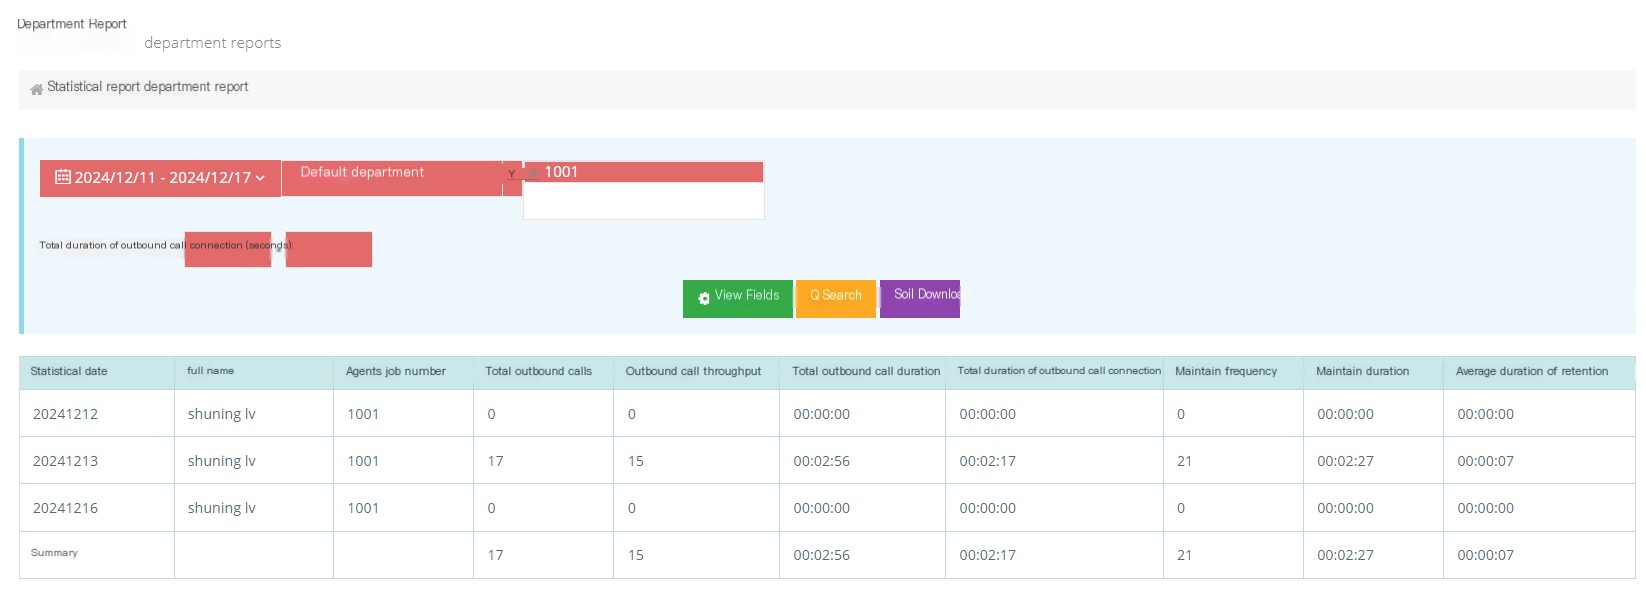Image resolution: width=1646 pixels, height=591 pixels.
Task: Open the date range 2024/12/11 - 2024/12/17 picker
Action: pyautogui.click(x=160, y=178)
